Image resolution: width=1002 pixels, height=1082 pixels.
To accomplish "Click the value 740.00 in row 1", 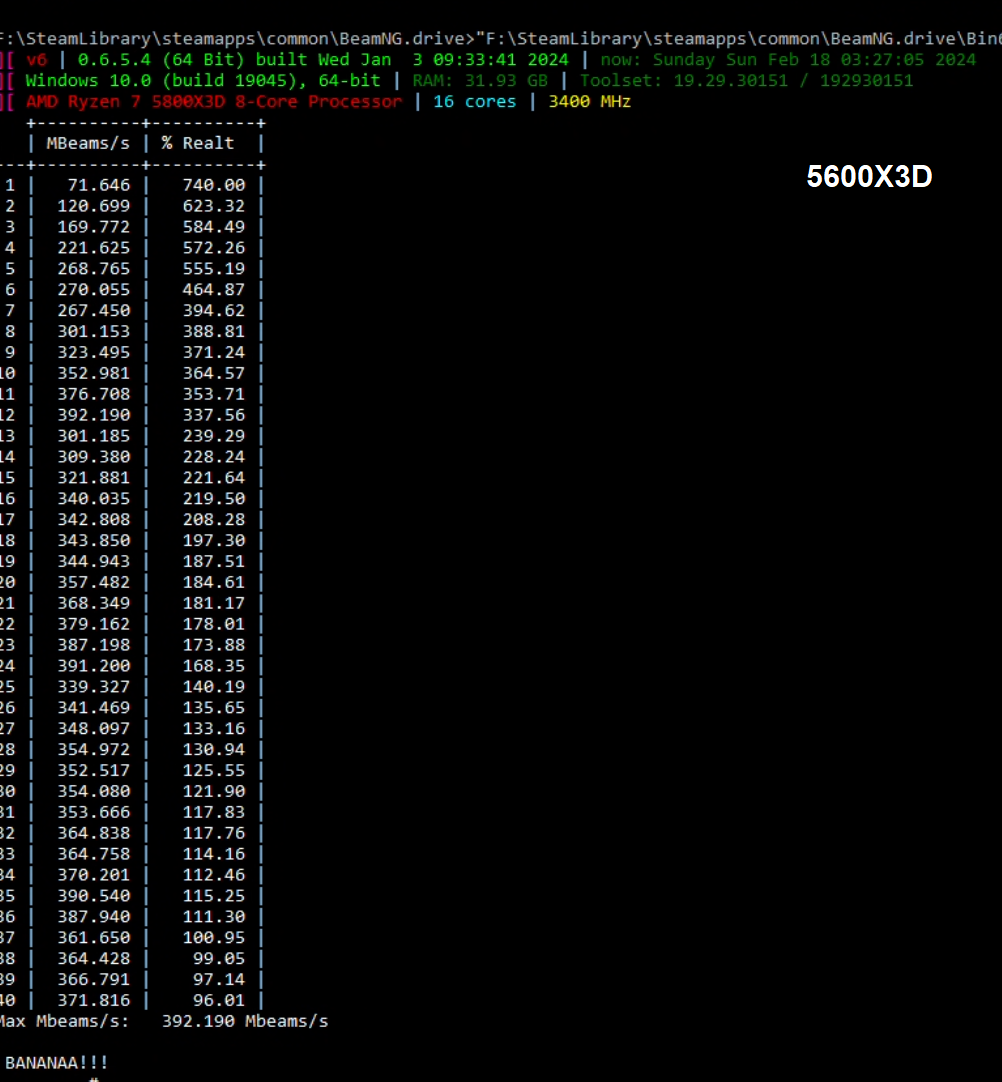I will tap(214, 185).
